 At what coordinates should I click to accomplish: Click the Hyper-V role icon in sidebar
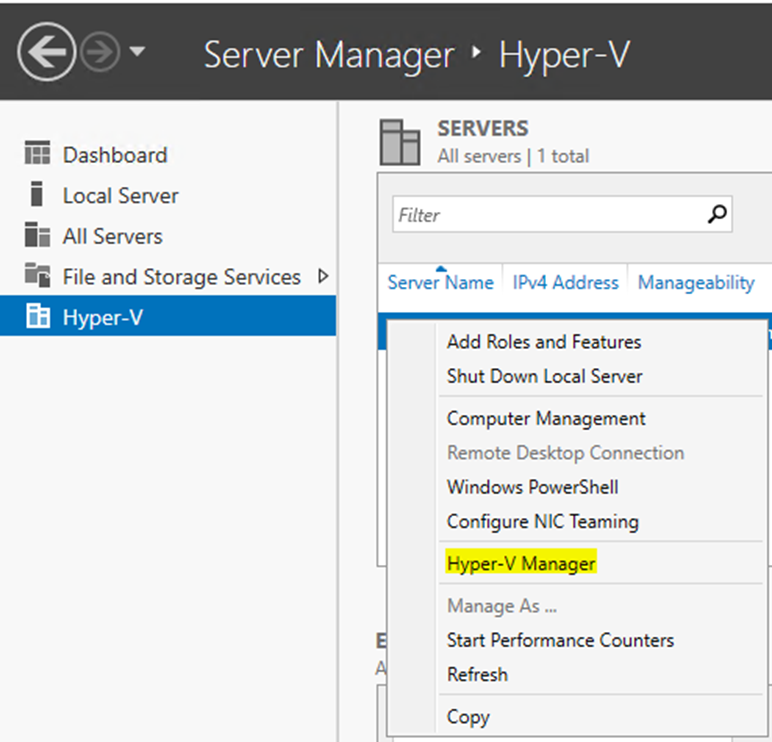(x=37, y=315)
